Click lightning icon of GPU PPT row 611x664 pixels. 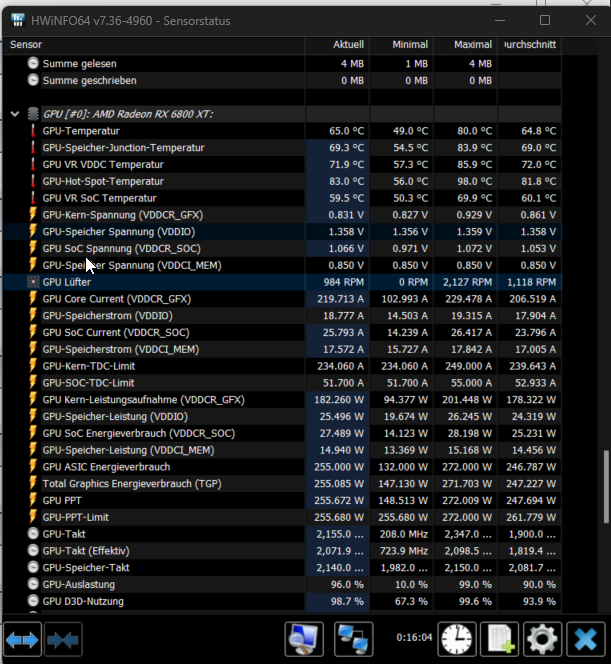[x=33, y=500]
